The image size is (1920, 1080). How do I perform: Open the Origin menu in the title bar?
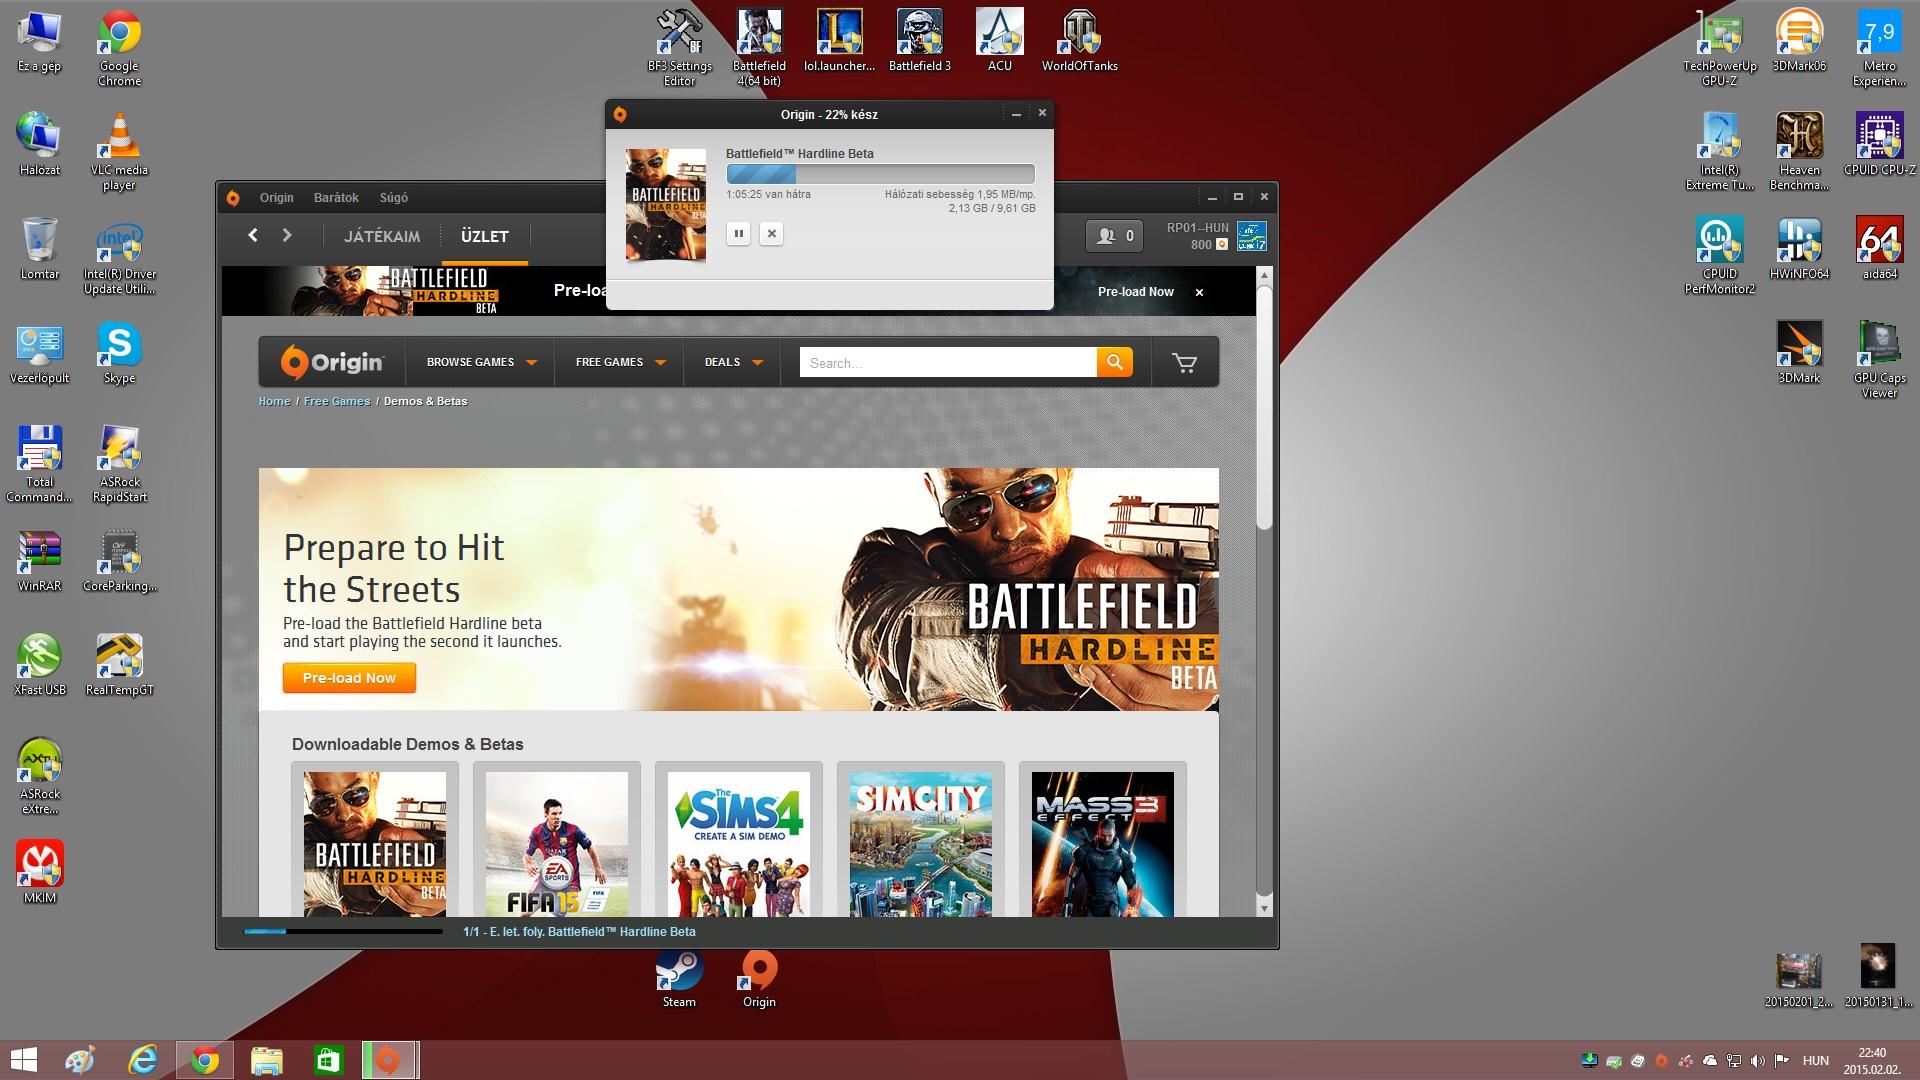(277, 198)
